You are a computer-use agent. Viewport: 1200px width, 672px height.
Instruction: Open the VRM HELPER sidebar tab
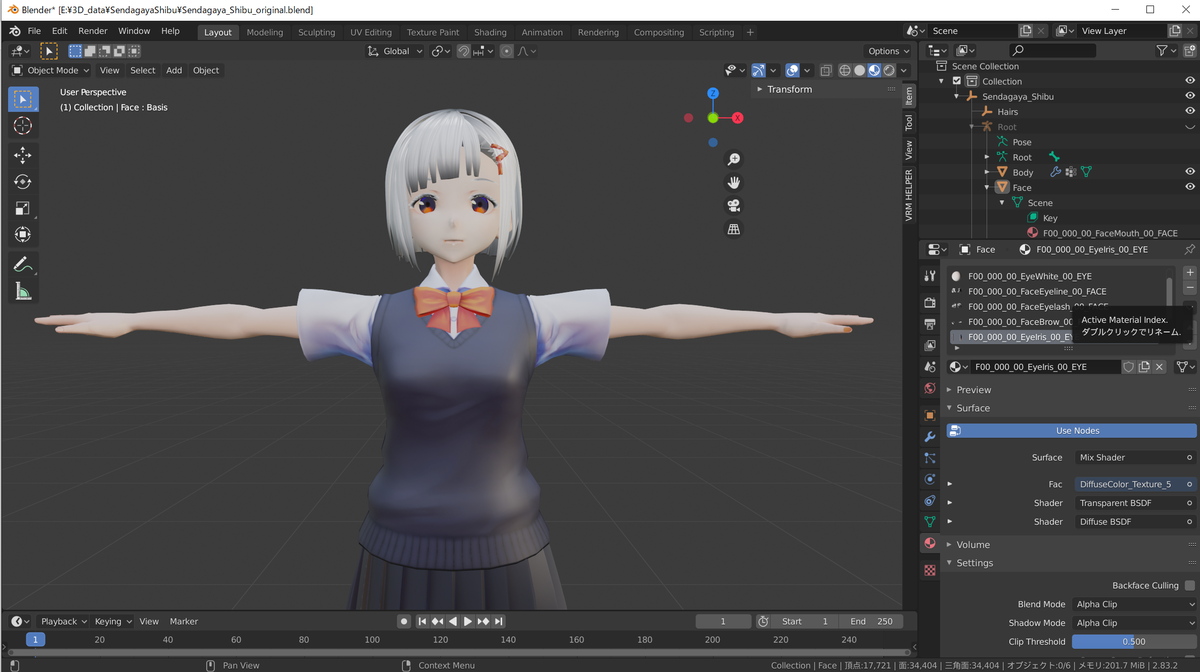click(x=909, y=195)
